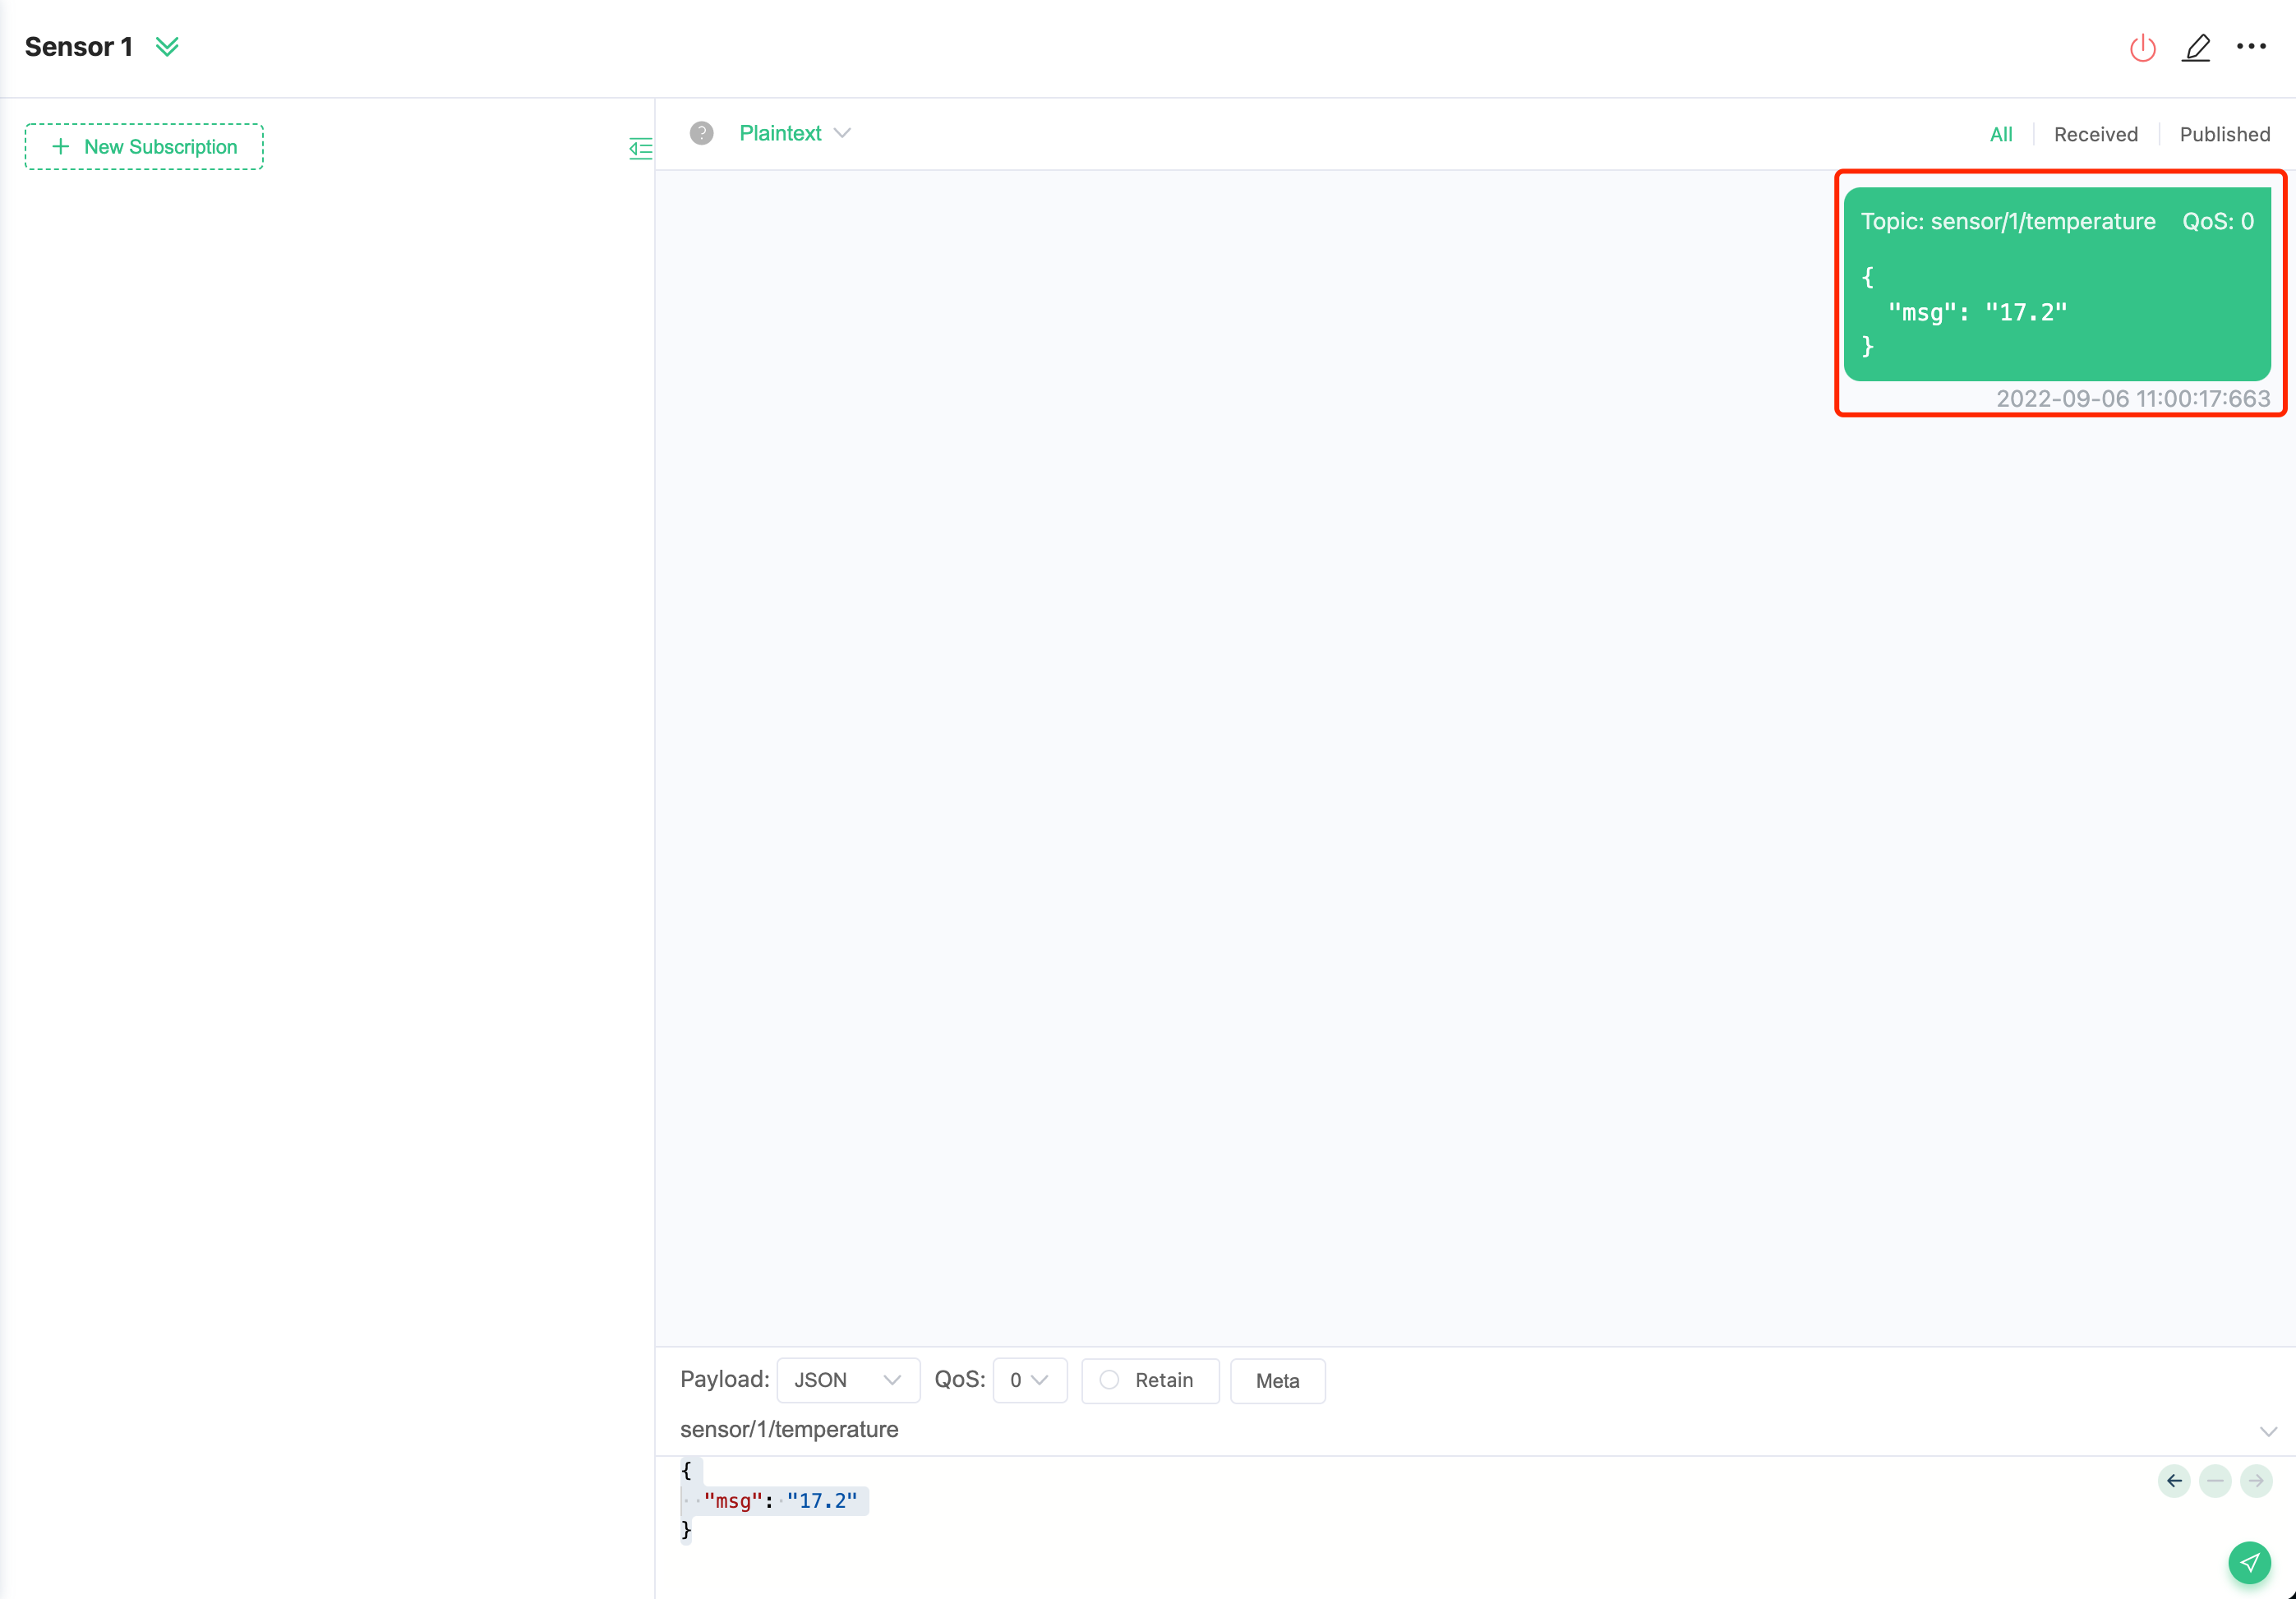Select the Received messages tab
2296x1599 pixels.
[2095, 132]
